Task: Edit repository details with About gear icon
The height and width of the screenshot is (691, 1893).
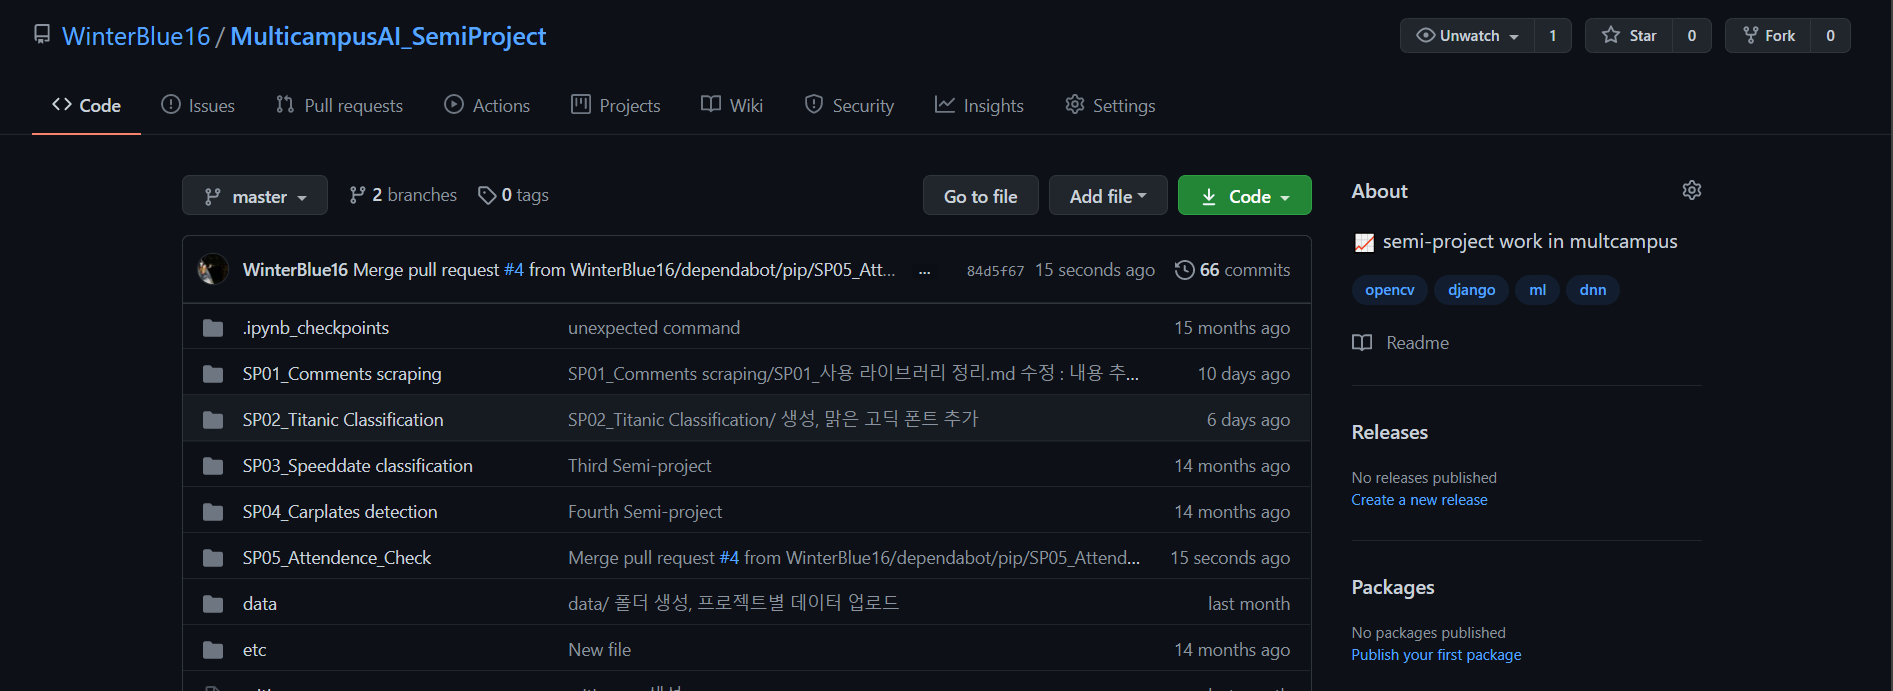Action: [x=1692, y=190]
